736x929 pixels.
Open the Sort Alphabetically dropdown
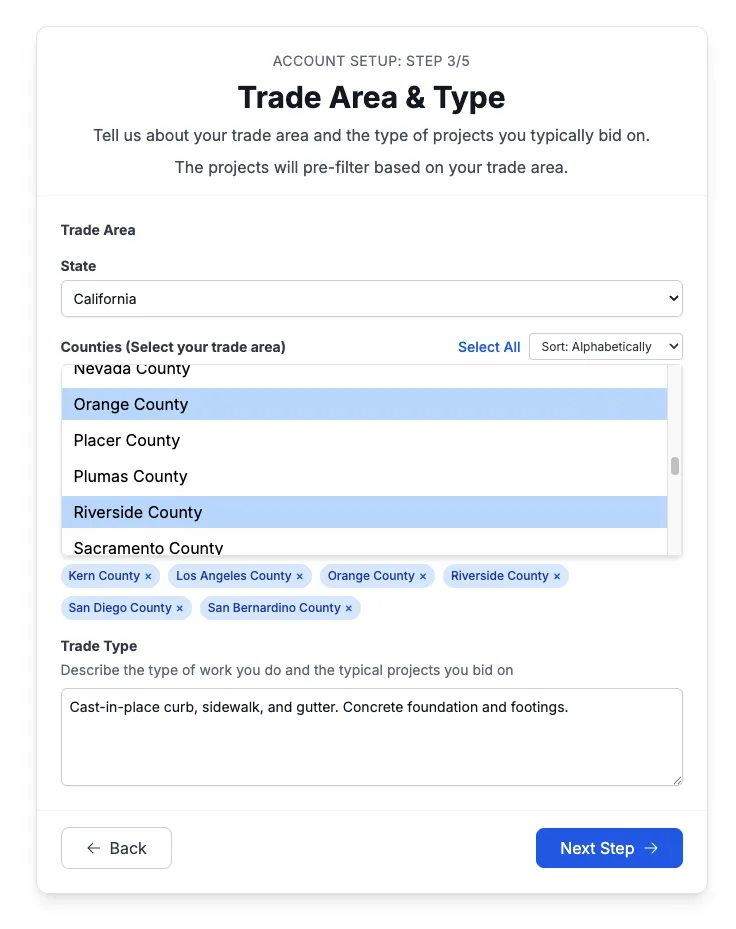coord(605,347)
